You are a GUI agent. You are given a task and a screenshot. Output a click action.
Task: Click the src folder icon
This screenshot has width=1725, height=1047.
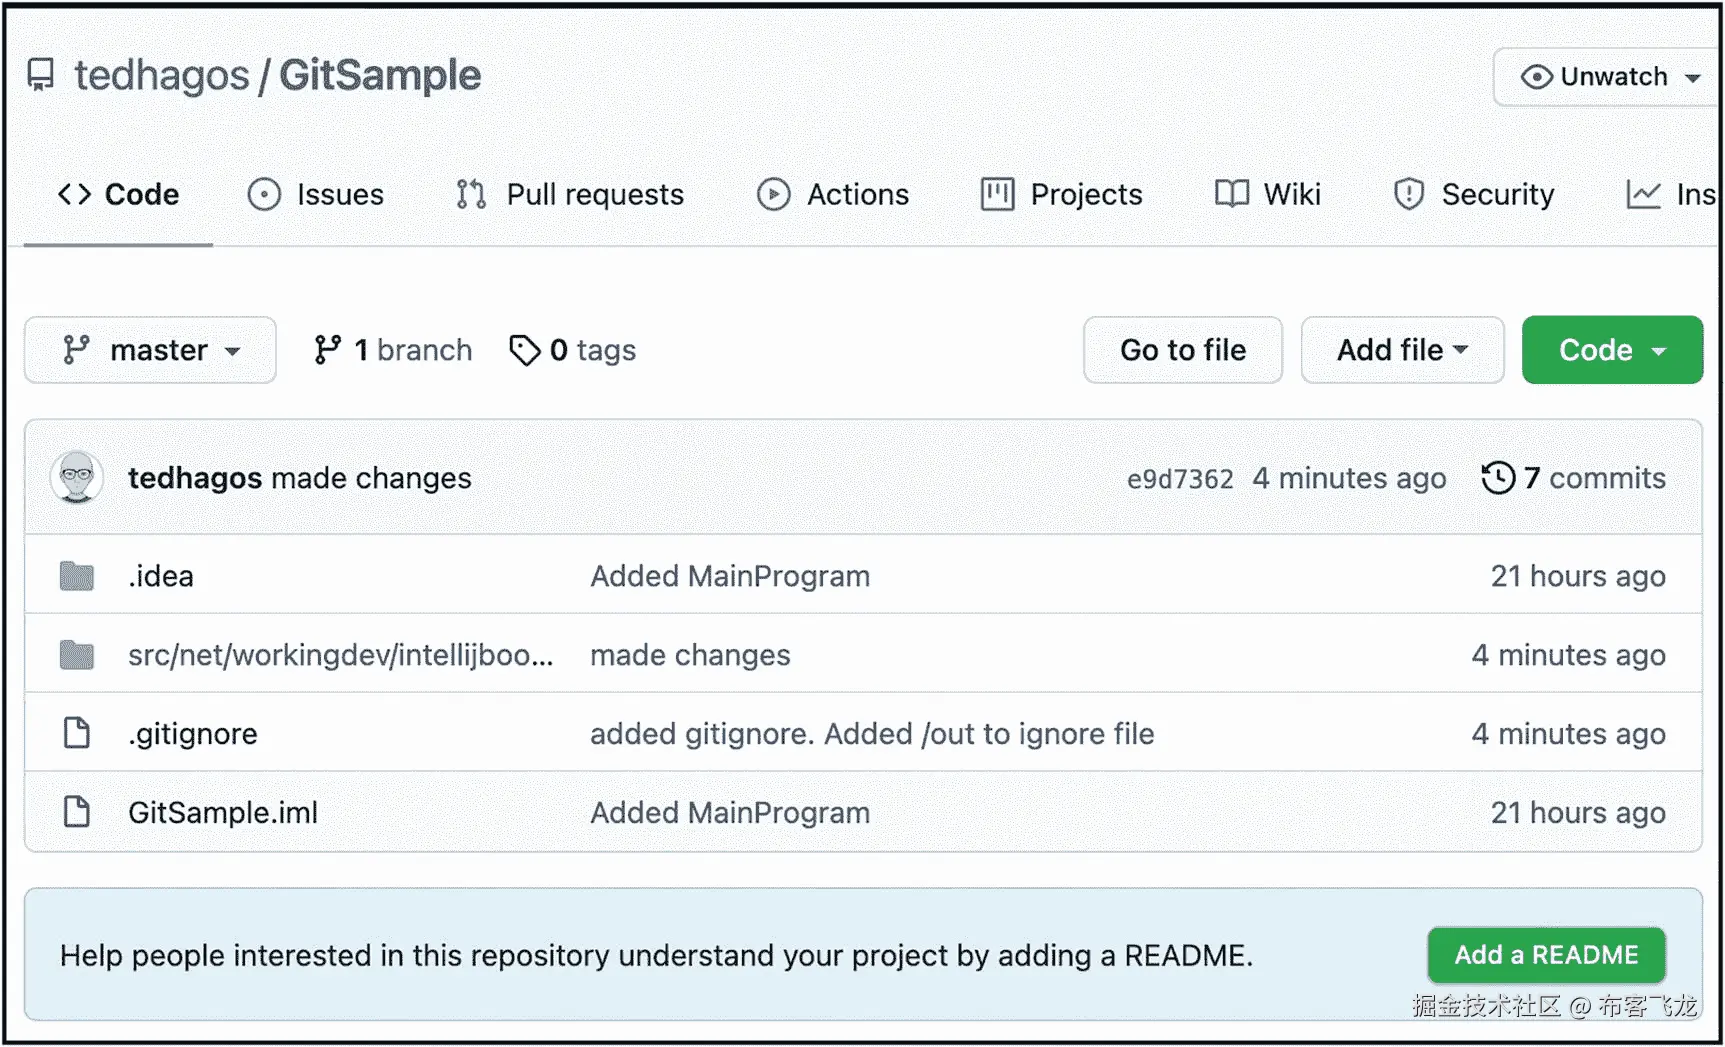pyautogui.click(x=77, y=655)
